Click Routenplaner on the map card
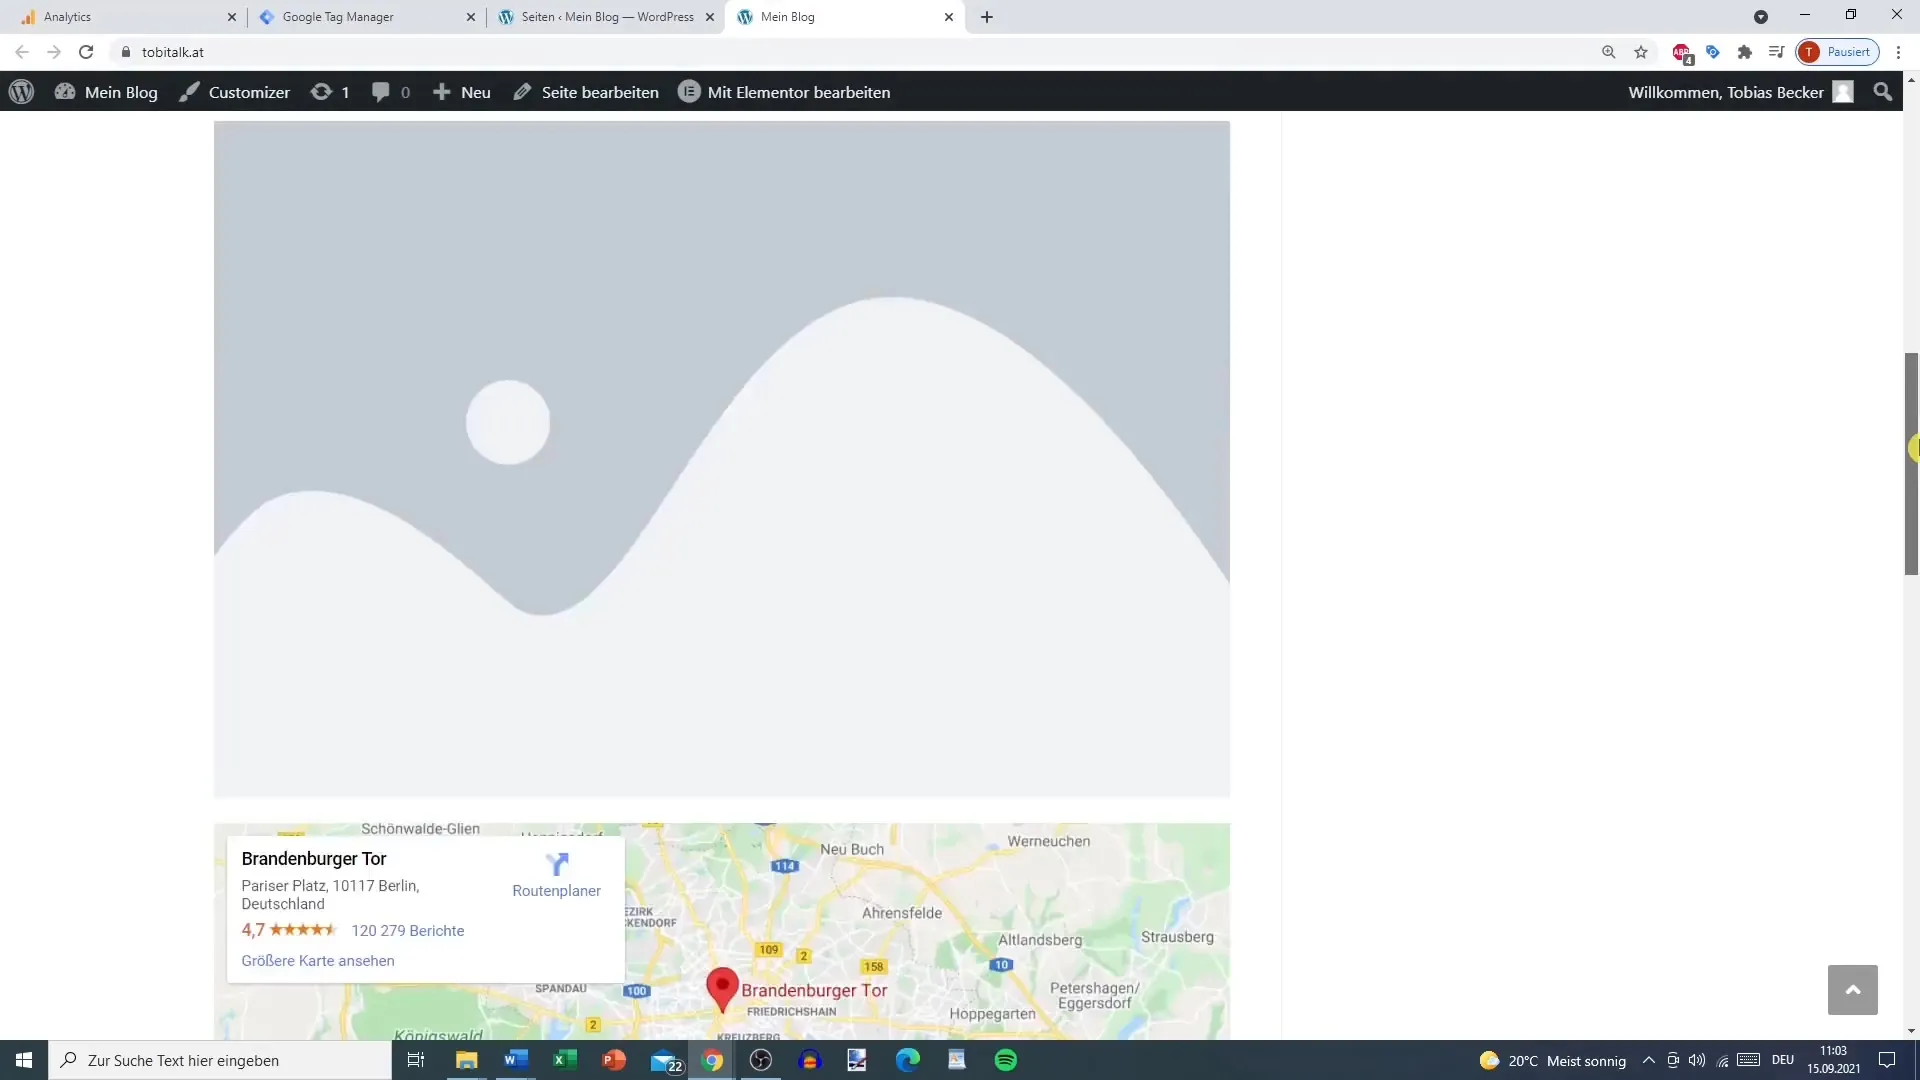 (x=557, y=875)
